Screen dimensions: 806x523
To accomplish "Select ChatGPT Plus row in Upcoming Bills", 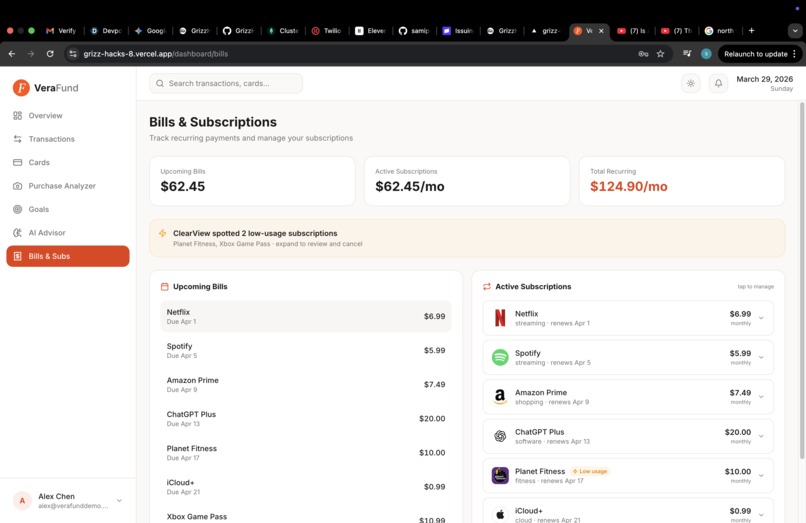I will point(306,419).
